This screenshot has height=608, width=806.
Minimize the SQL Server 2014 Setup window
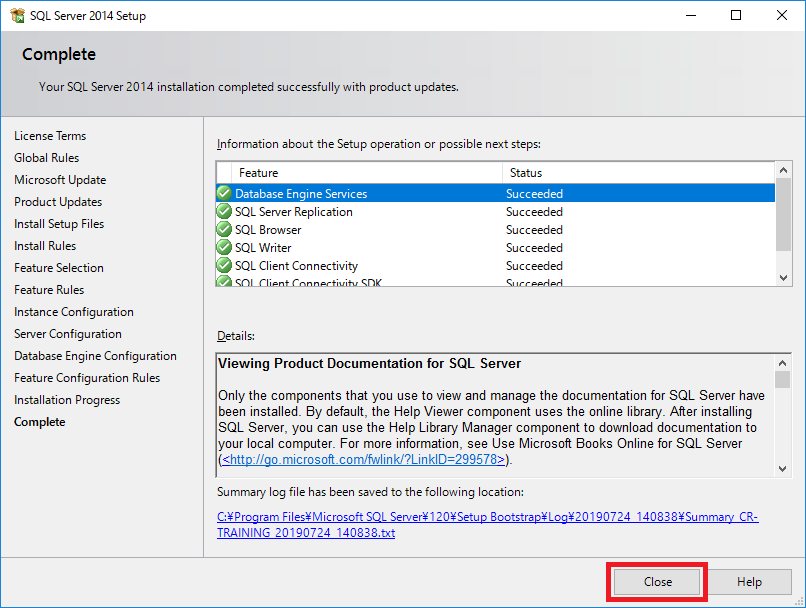(x=691, y=15)
